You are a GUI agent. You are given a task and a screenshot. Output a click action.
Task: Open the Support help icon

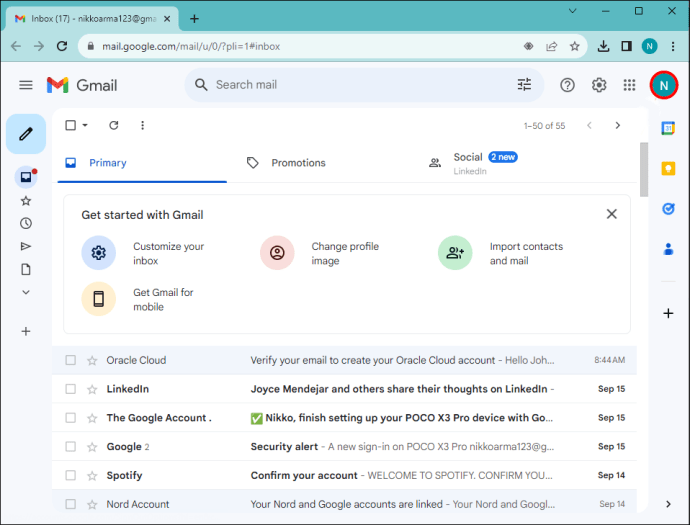coord(567,85)
